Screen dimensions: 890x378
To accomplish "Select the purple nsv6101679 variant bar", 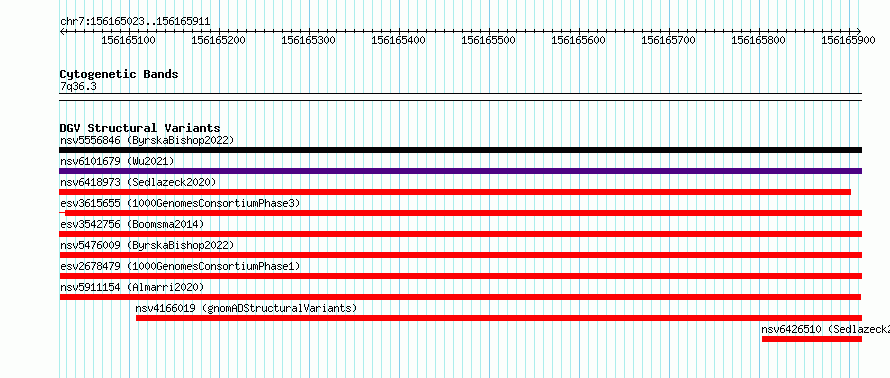I will [460, 171].
